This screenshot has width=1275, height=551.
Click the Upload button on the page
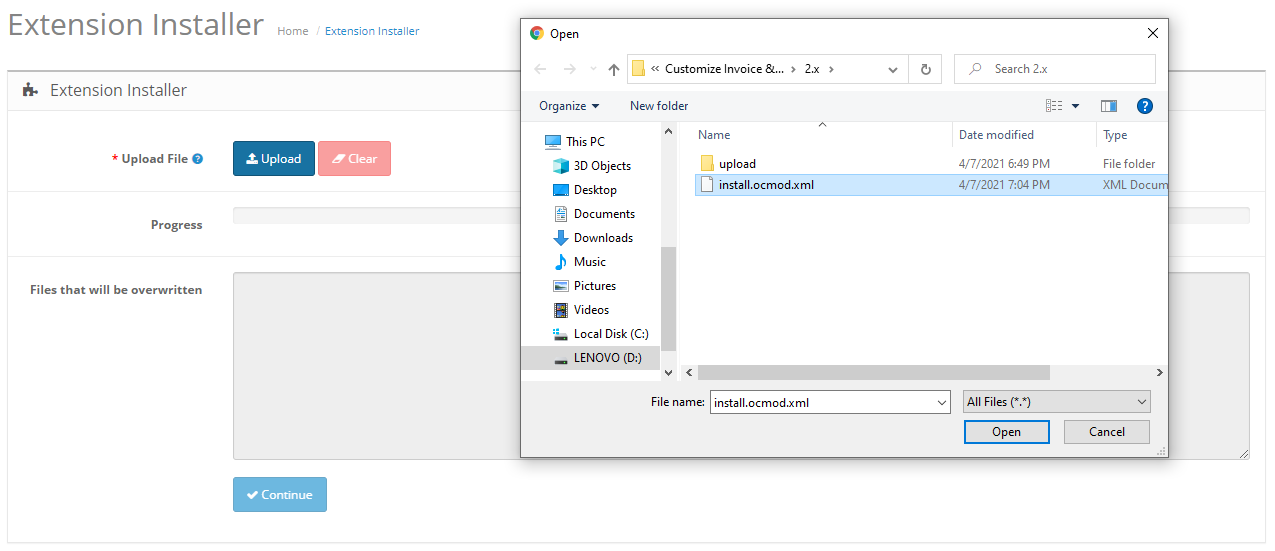(x=274, y=158)
